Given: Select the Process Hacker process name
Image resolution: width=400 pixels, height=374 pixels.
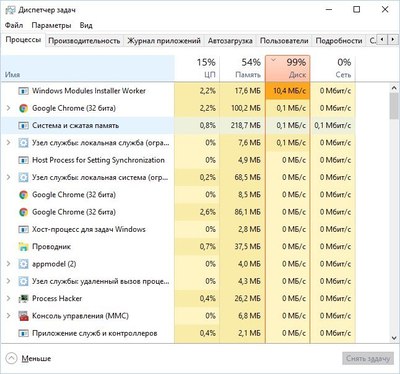Looking at the screenshot, I should pyautogui.click(x=57, y=298).
